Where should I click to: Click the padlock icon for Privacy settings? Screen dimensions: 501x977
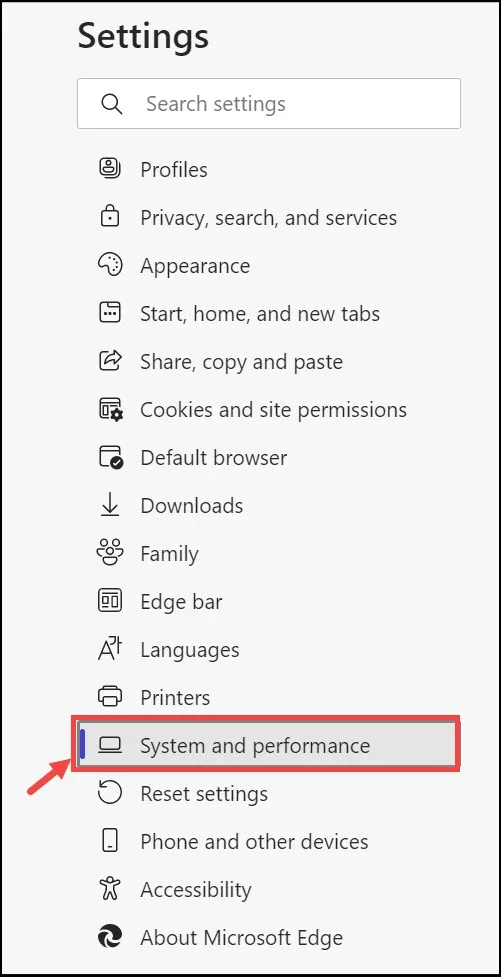[110, 216]
